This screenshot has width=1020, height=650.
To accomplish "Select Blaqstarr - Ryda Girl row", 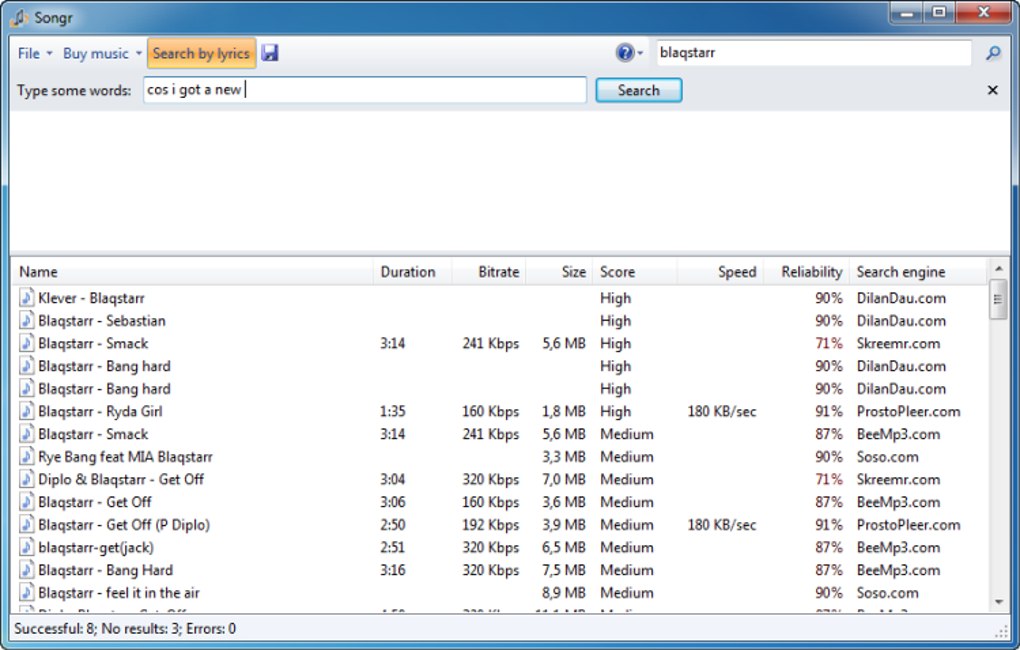I will [x=500, y=411].
